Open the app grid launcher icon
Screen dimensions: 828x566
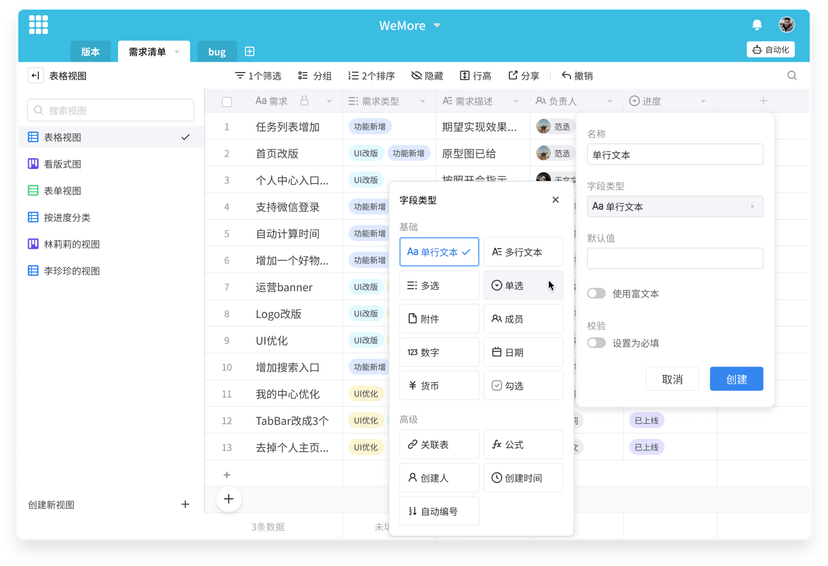39,25
